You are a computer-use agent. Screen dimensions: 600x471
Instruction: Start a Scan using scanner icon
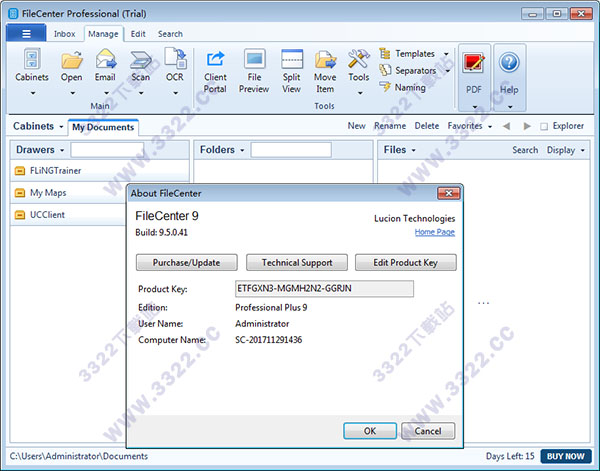pyautogui.click(x=140, y=60)
